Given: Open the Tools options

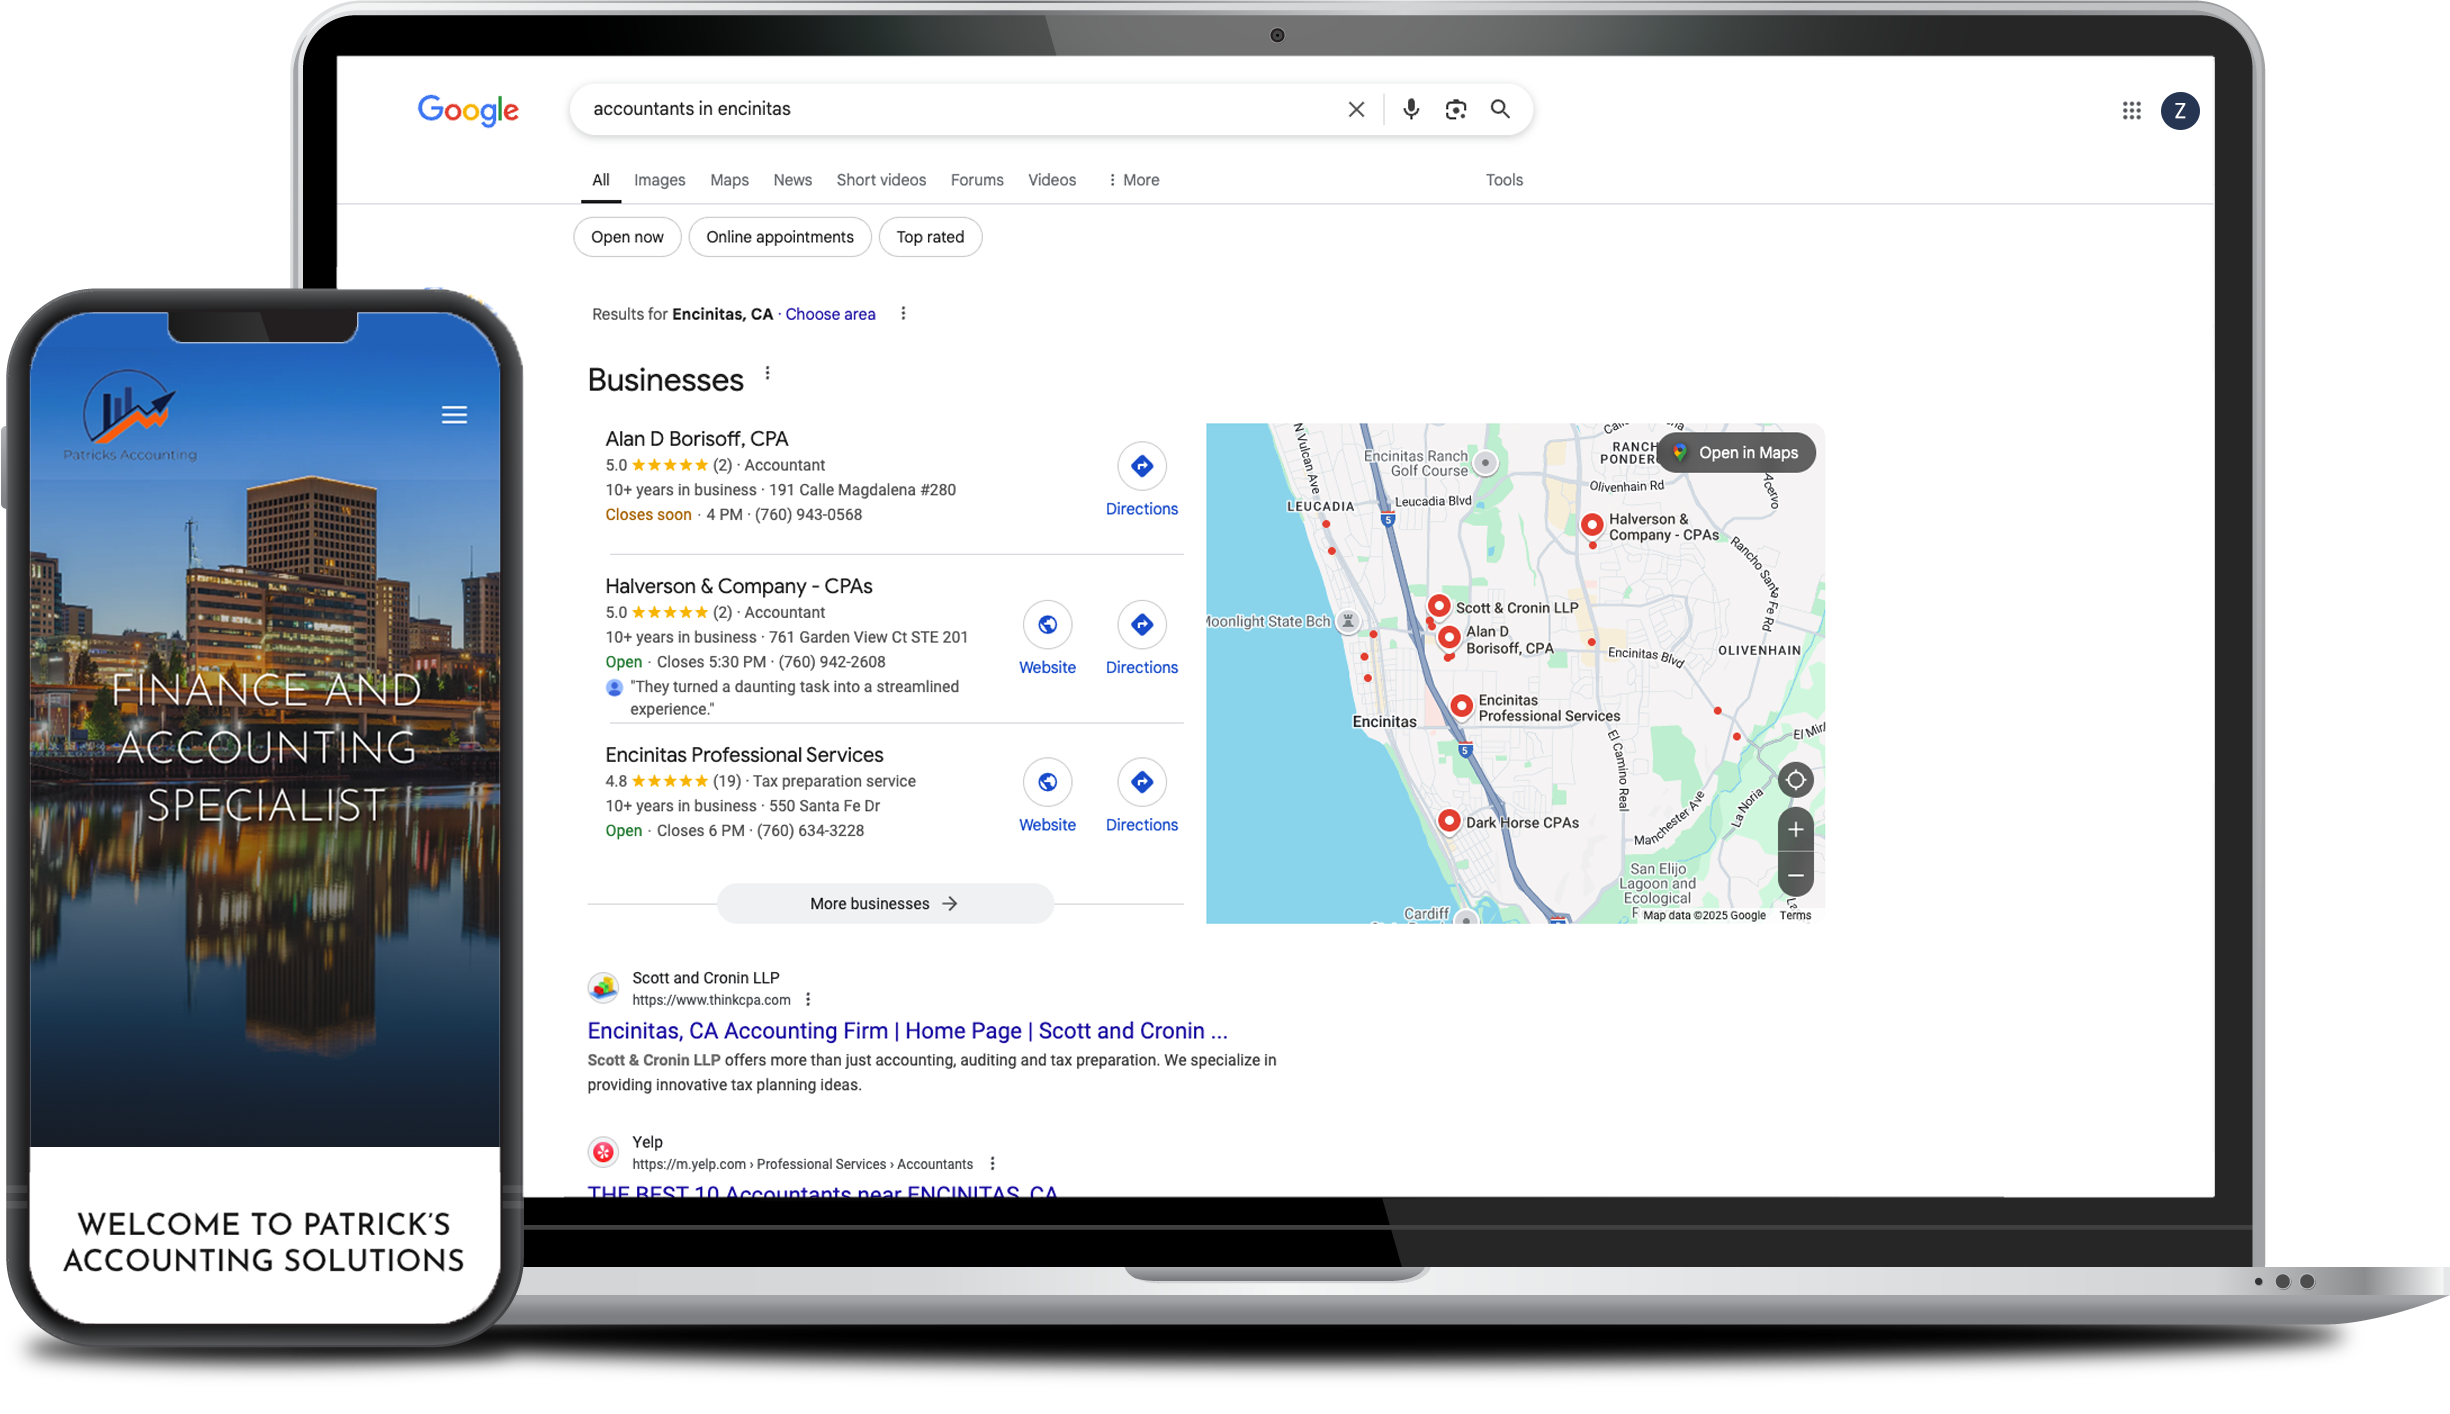Looking at the screenshot, I should click(1504, 180).
